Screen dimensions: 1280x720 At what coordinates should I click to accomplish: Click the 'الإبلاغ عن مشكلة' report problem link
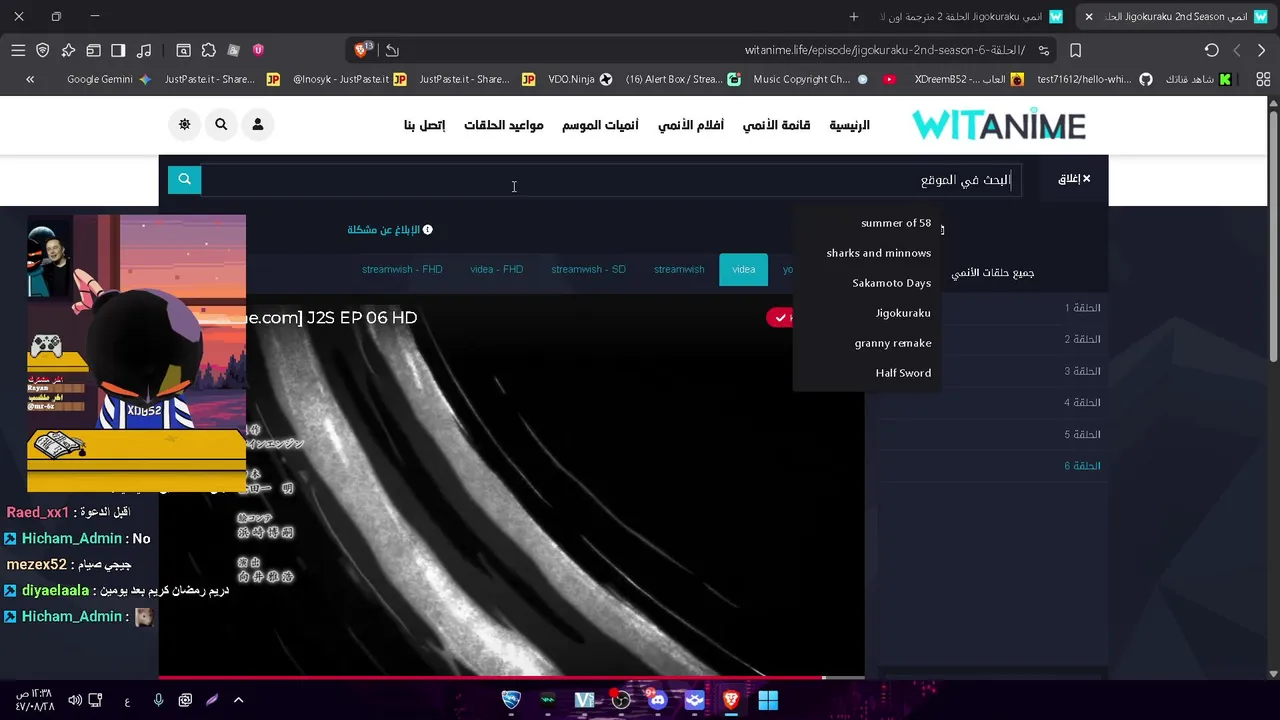(x=390, y=230)
